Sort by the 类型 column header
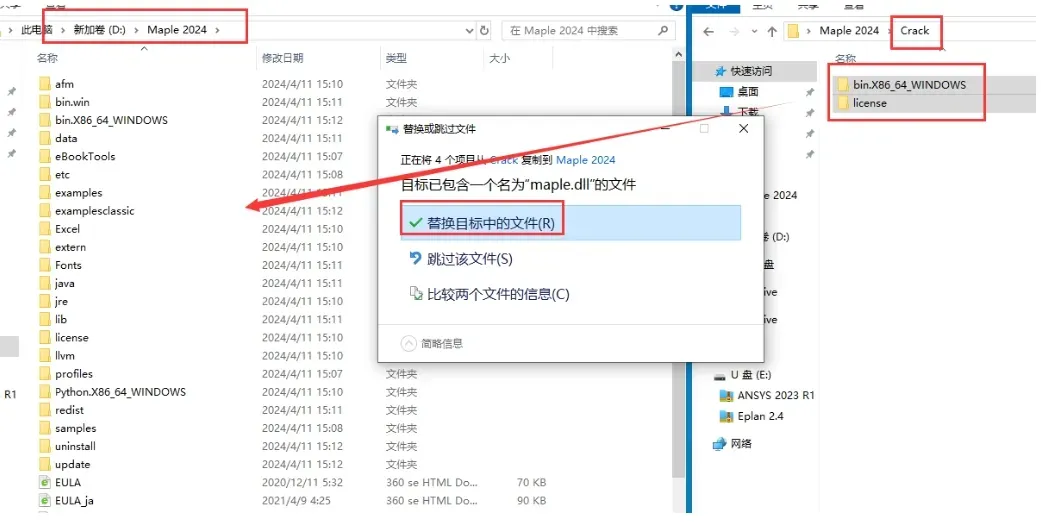Image resolution: width=1041 pixels, height=529 pixels. tap(396, 58)
